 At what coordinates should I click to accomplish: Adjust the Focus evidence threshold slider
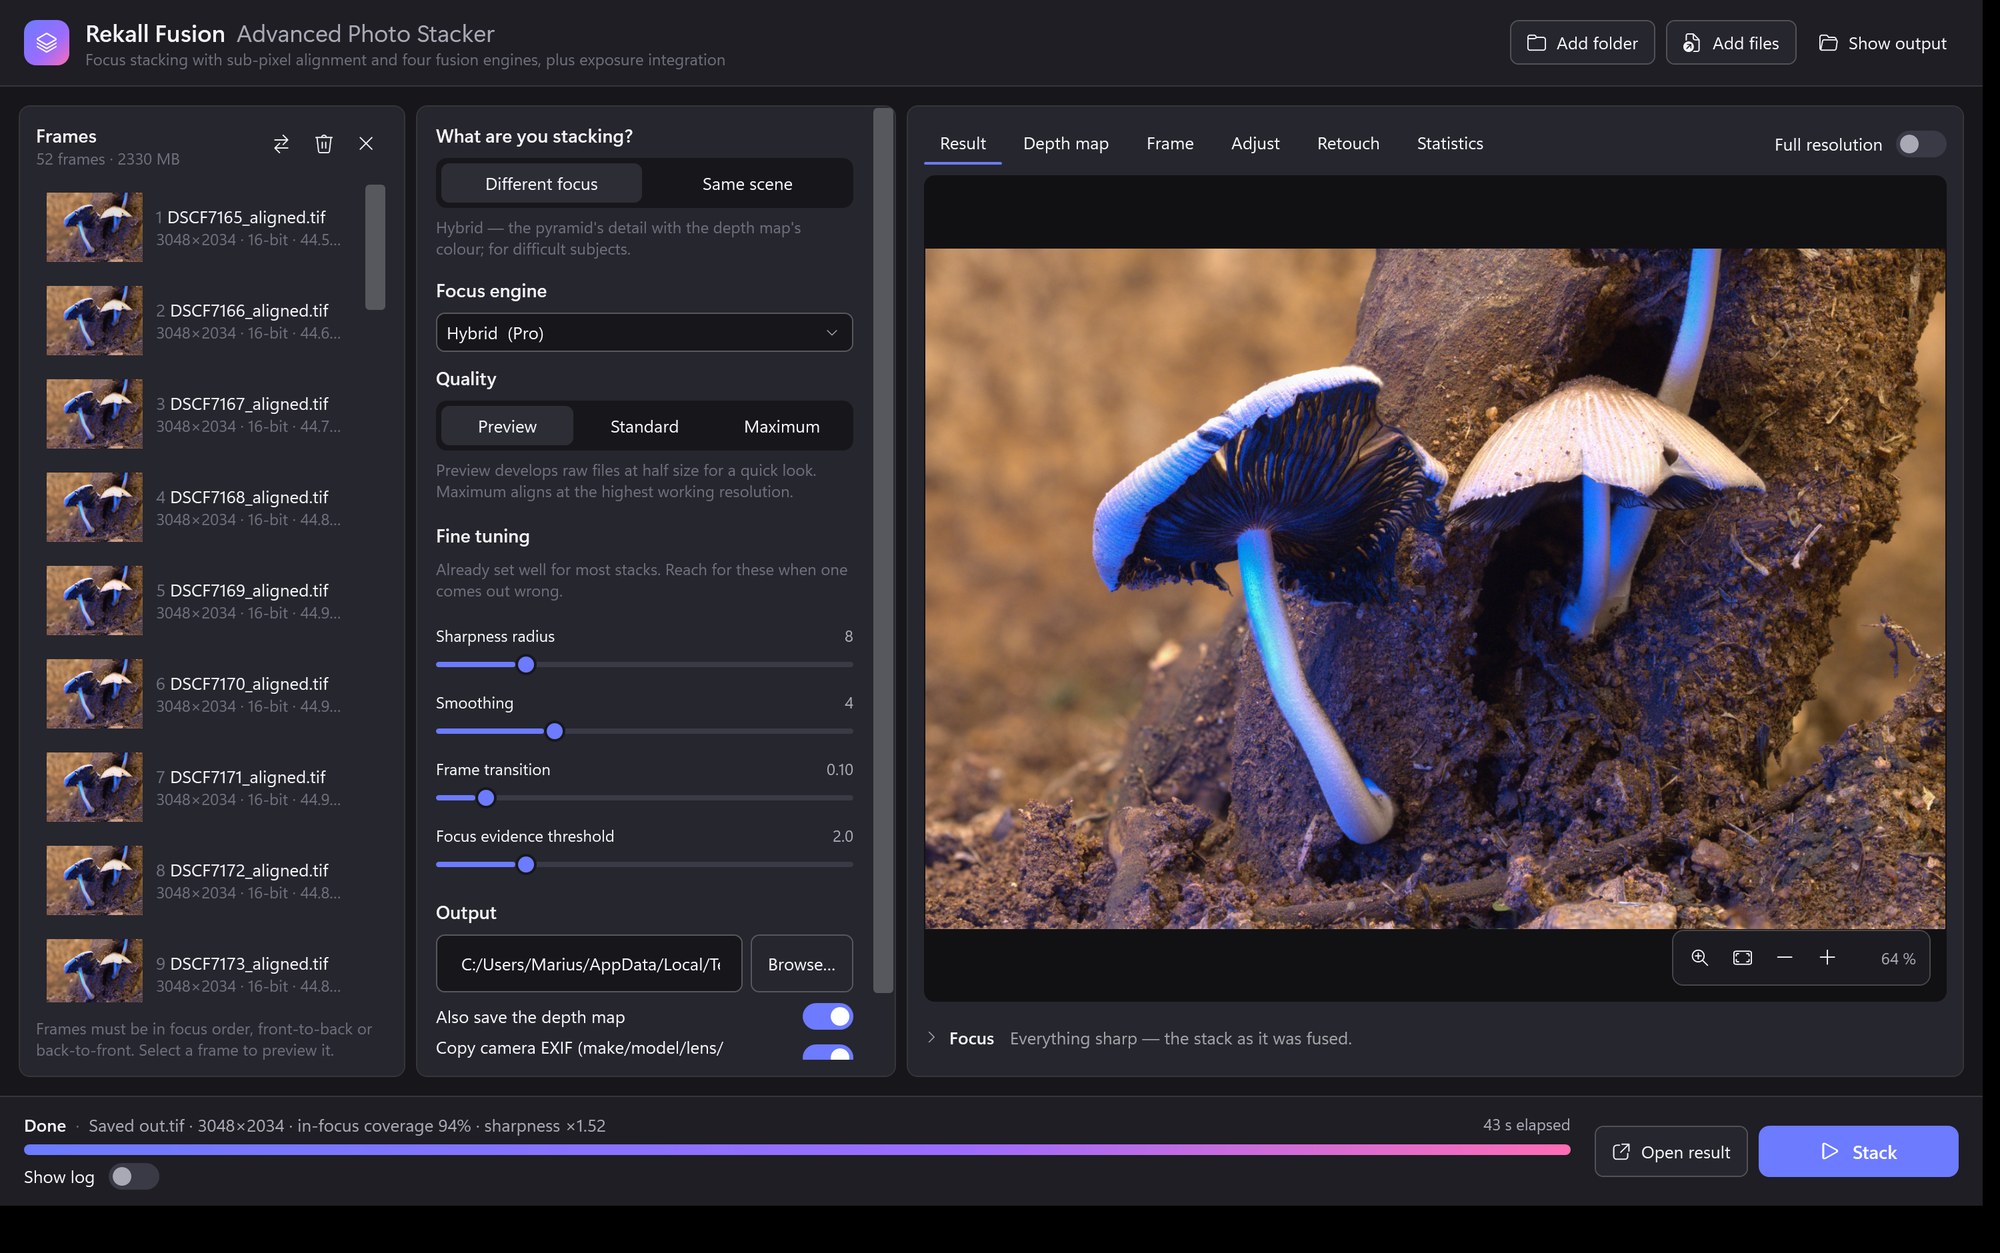pos(644,865)
